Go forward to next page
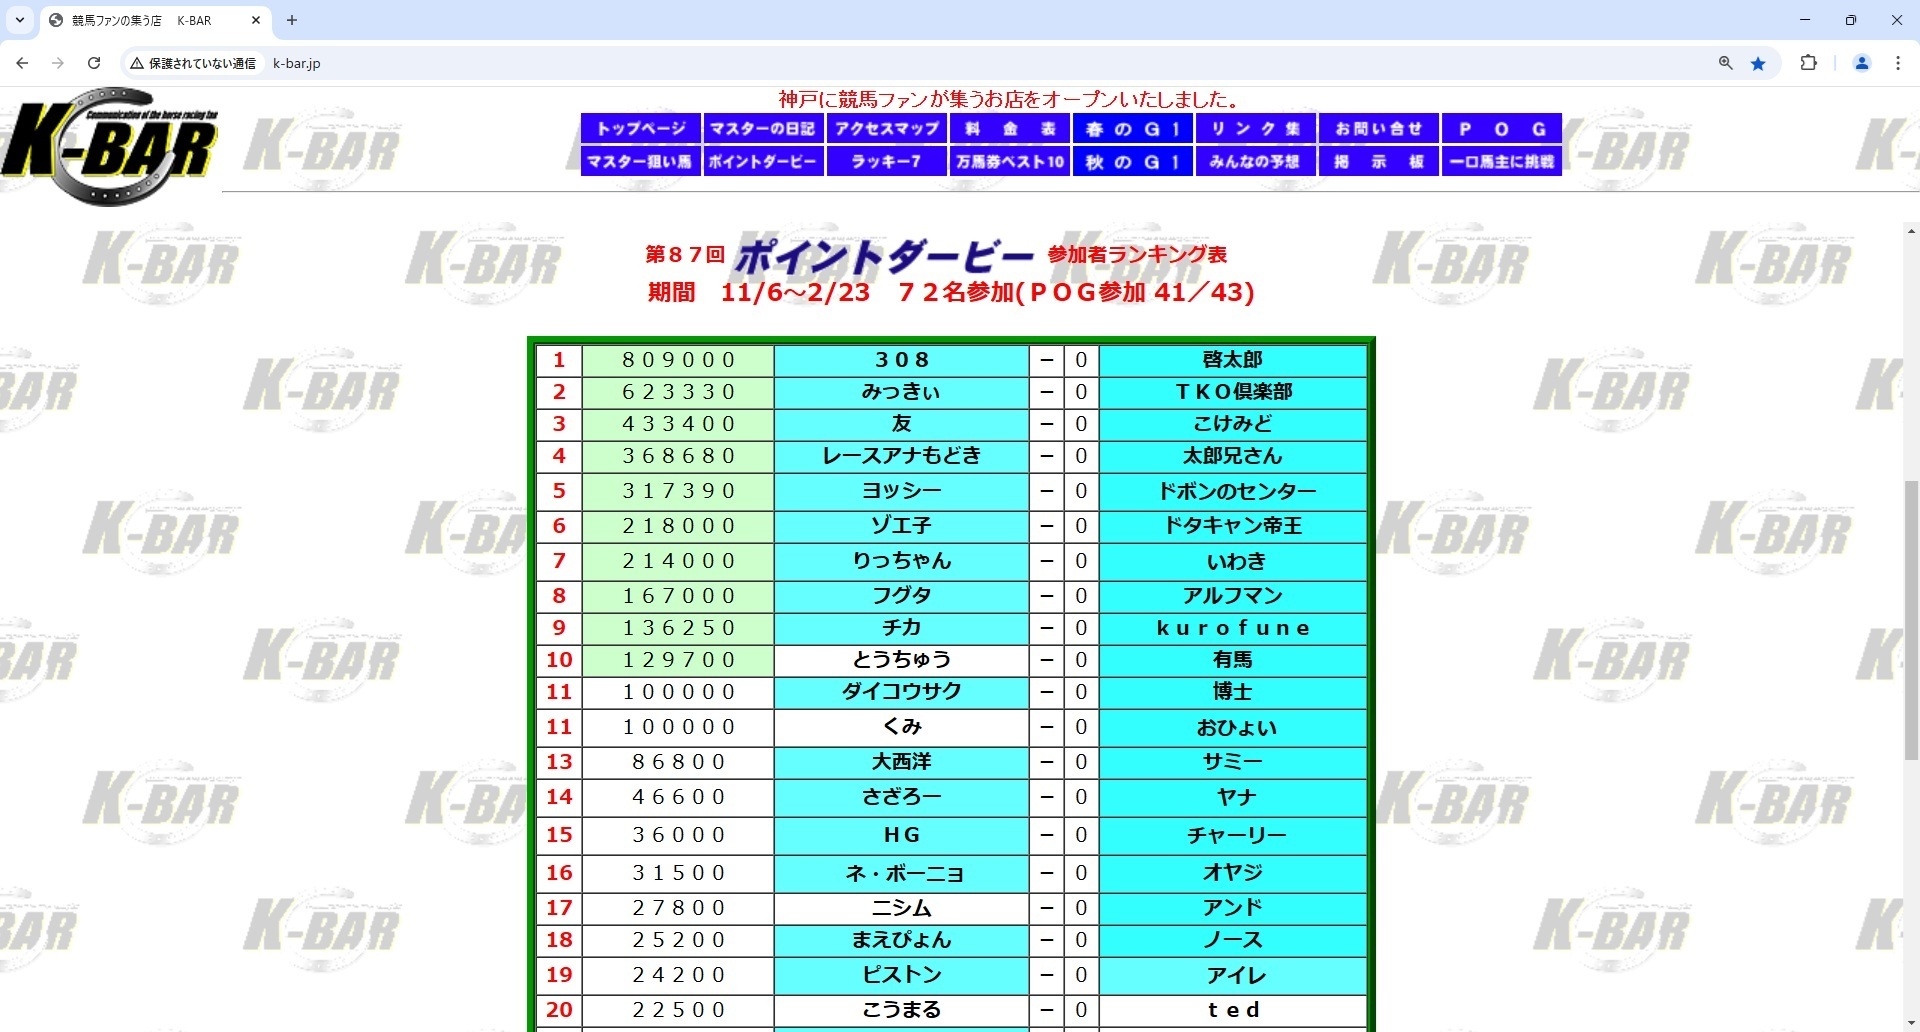Screen dimensions: 1920x1032 point(58,63)
